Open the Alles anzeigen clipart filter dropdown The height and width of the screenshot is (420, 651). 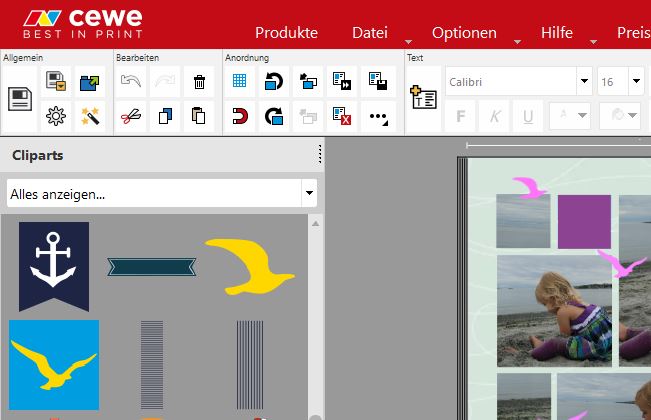click(x=162, y=193)
